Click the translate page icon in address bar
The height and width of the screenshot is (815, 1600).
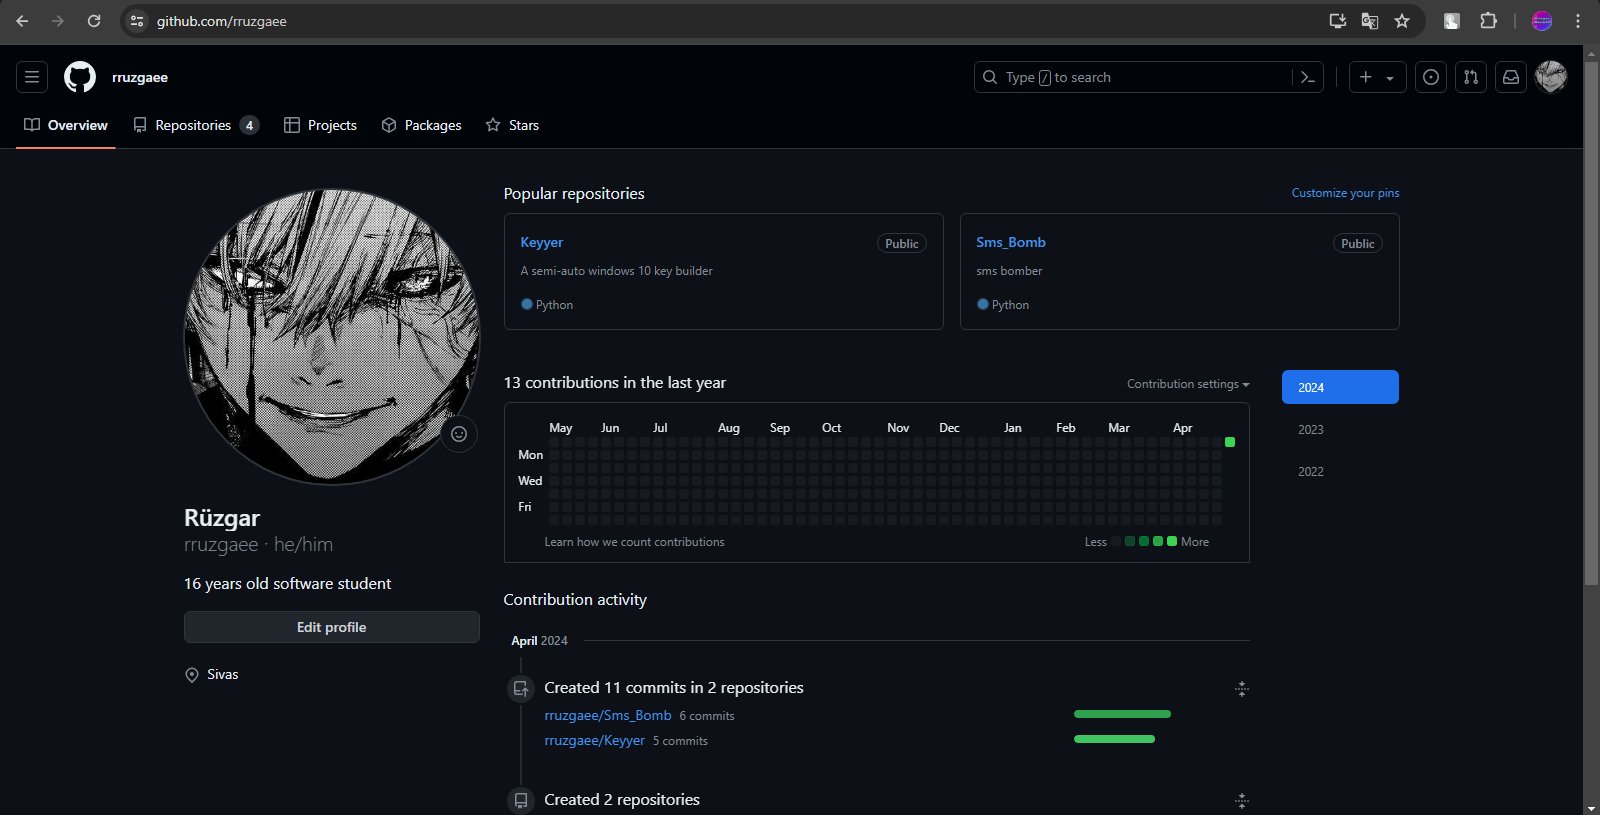pos(1370,21)
